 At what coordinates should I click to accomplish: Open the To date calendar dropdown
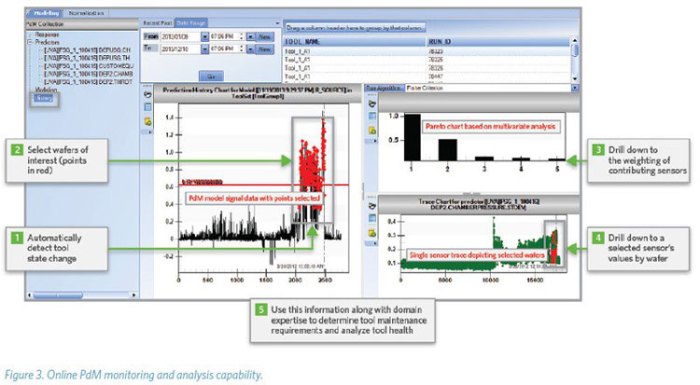point(204,49)
